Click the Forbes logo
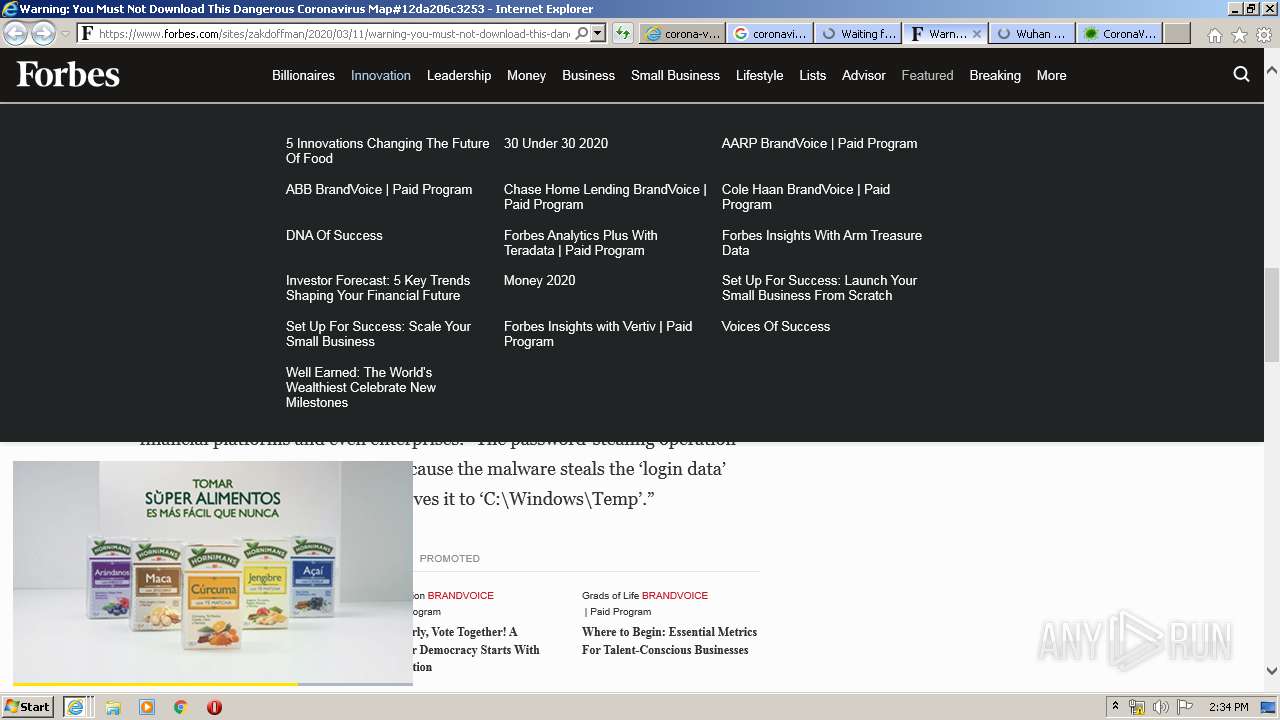This screenshot has width=1280, height=720. 68,75
